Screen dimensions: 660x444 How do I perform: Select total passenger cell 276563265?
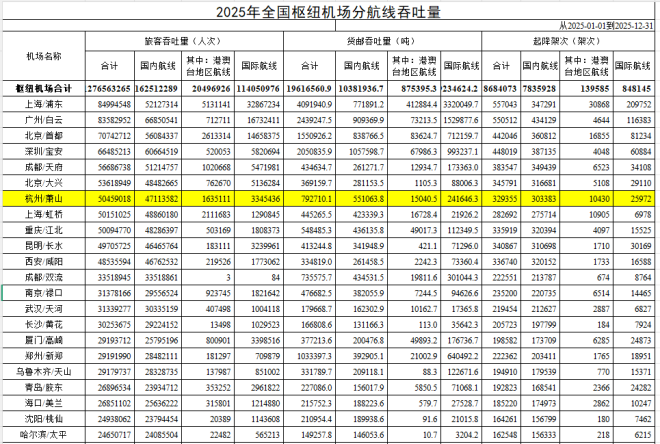pos(110,88)
